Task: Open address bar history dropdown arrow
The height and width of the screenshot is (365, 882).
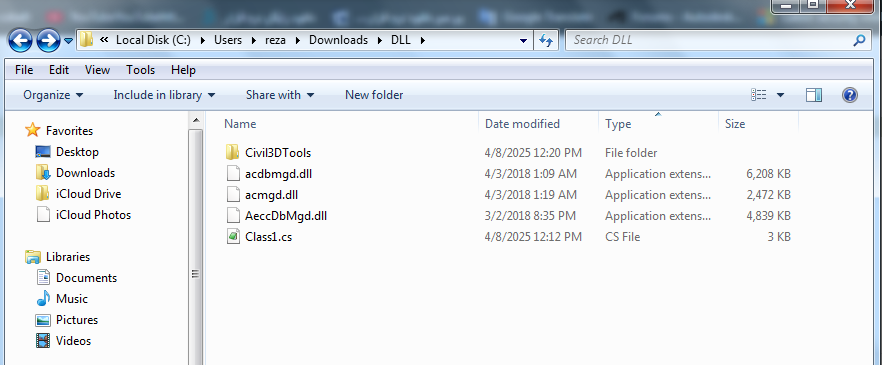Action: click(x=524, y=40)
